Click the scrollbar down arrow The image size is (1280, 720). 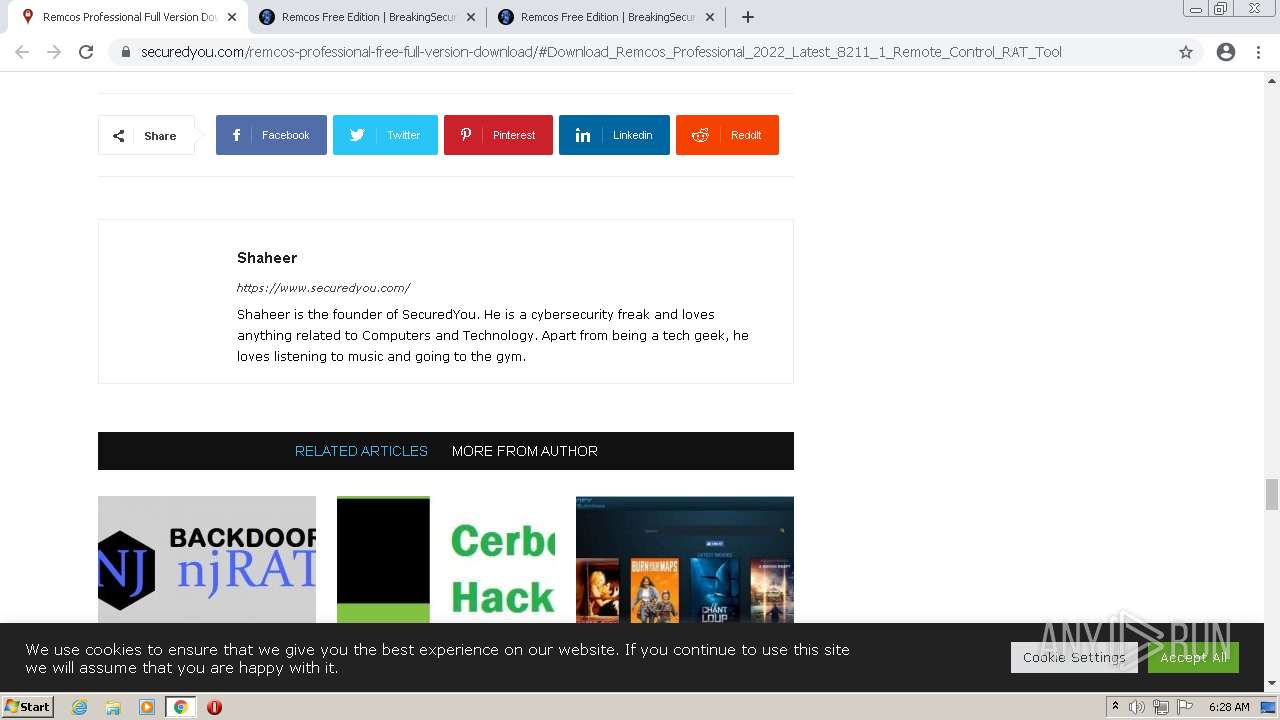(1272, 684)
